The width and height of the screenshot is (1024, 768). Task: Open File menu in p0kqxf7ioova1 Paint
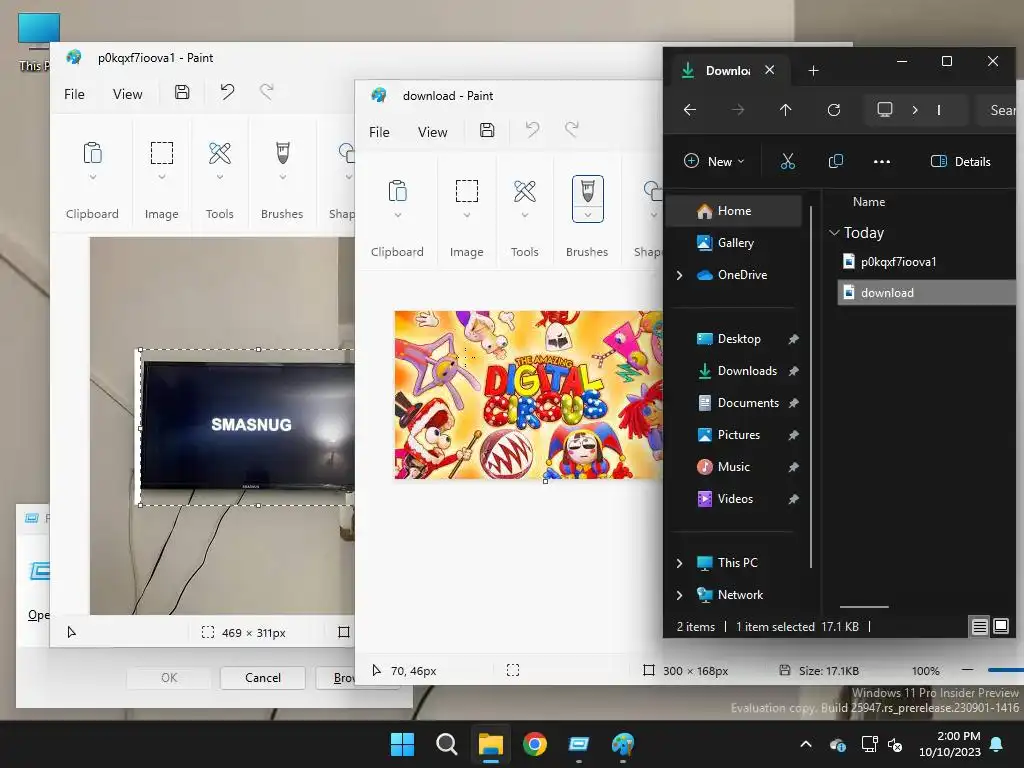click(x=74, y=94)
